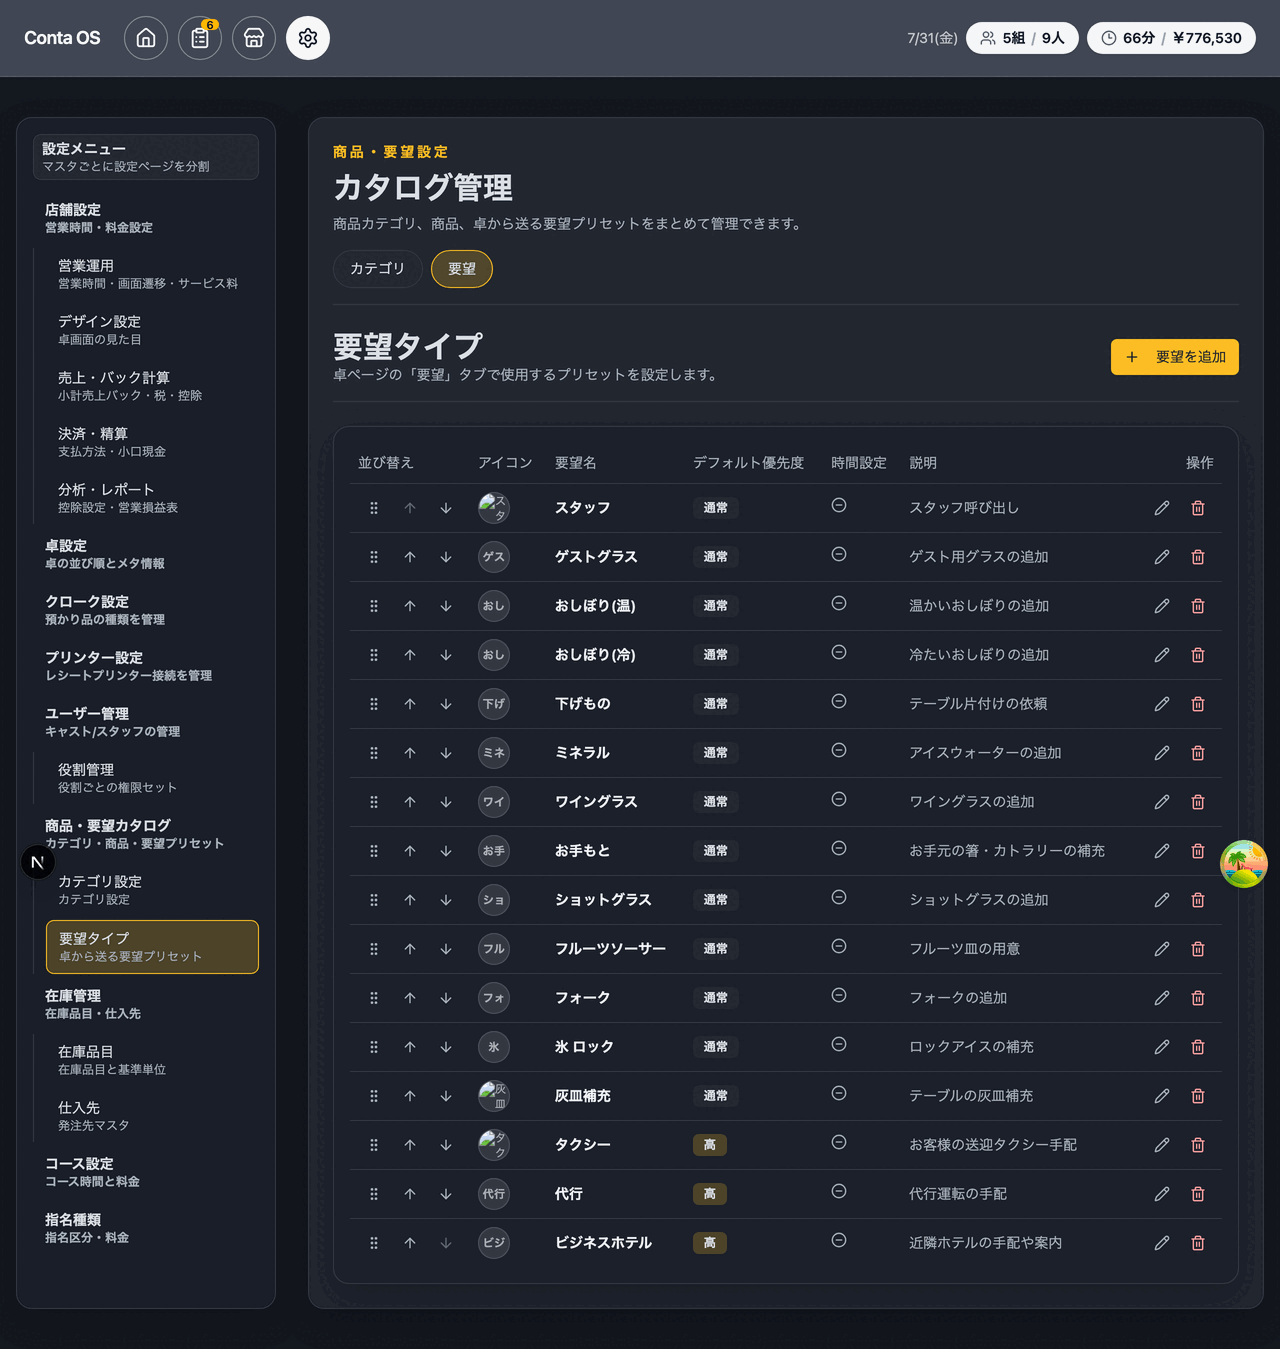Open コース設定 in sidebar

coord(146,1172)
